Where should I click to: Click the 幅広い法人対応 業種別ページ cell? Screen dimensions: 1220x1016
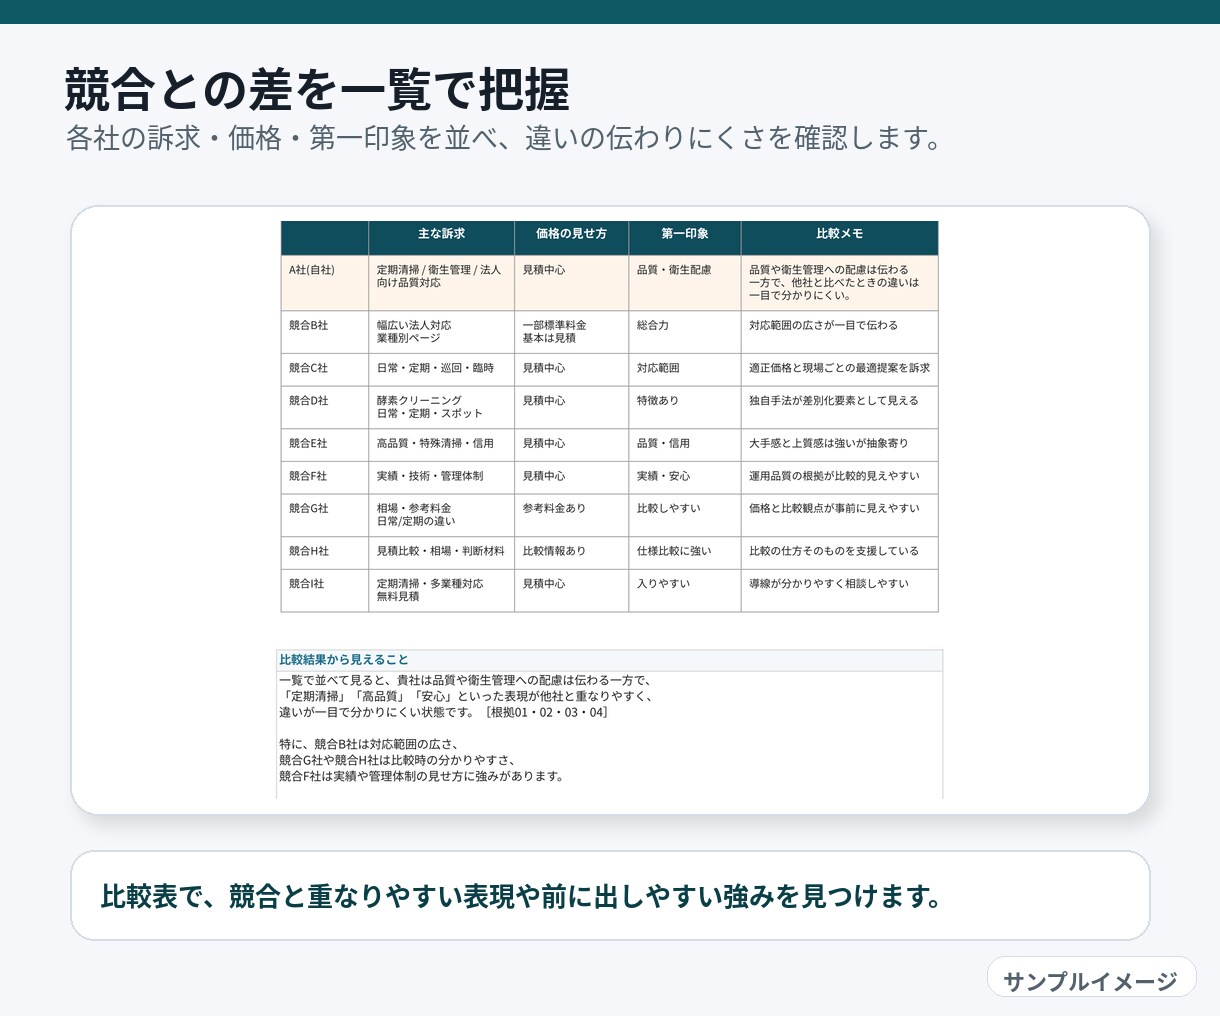tap(441, 332)
